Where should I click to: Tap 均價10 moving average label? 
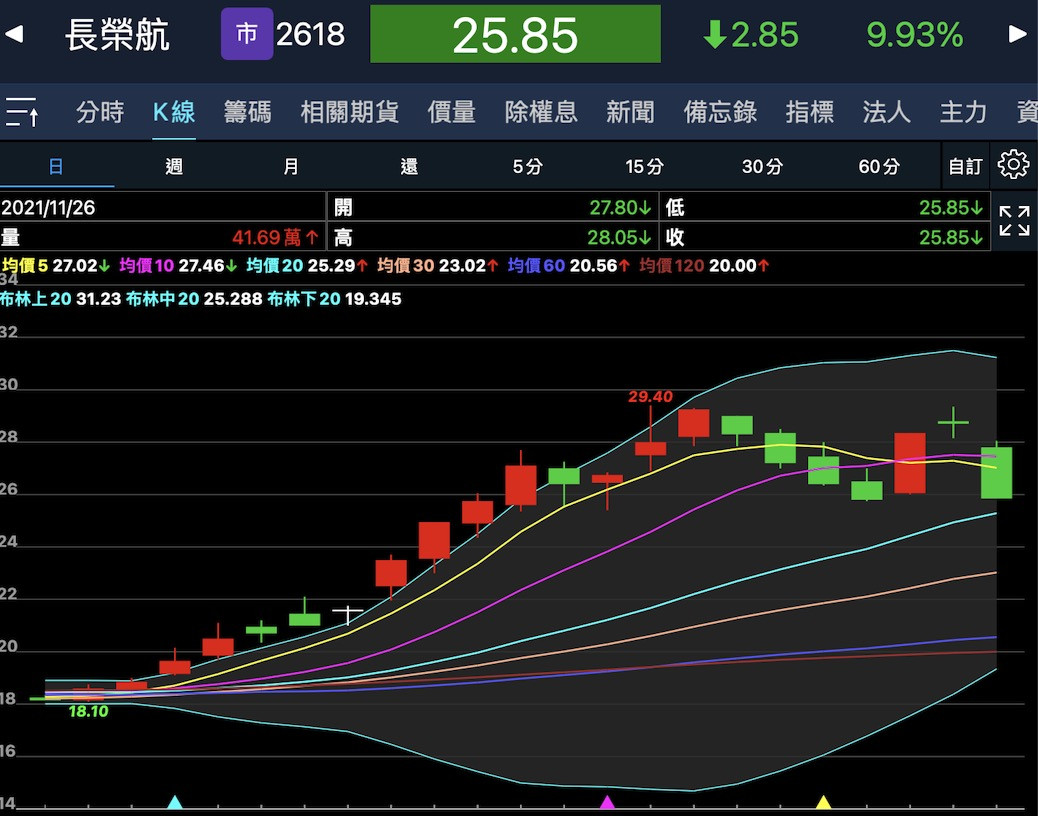(x=147, y=265)
